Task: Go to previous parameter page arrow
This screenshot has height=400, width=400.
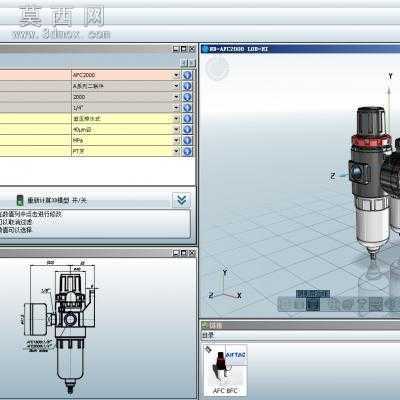Action: pos(184,63)
